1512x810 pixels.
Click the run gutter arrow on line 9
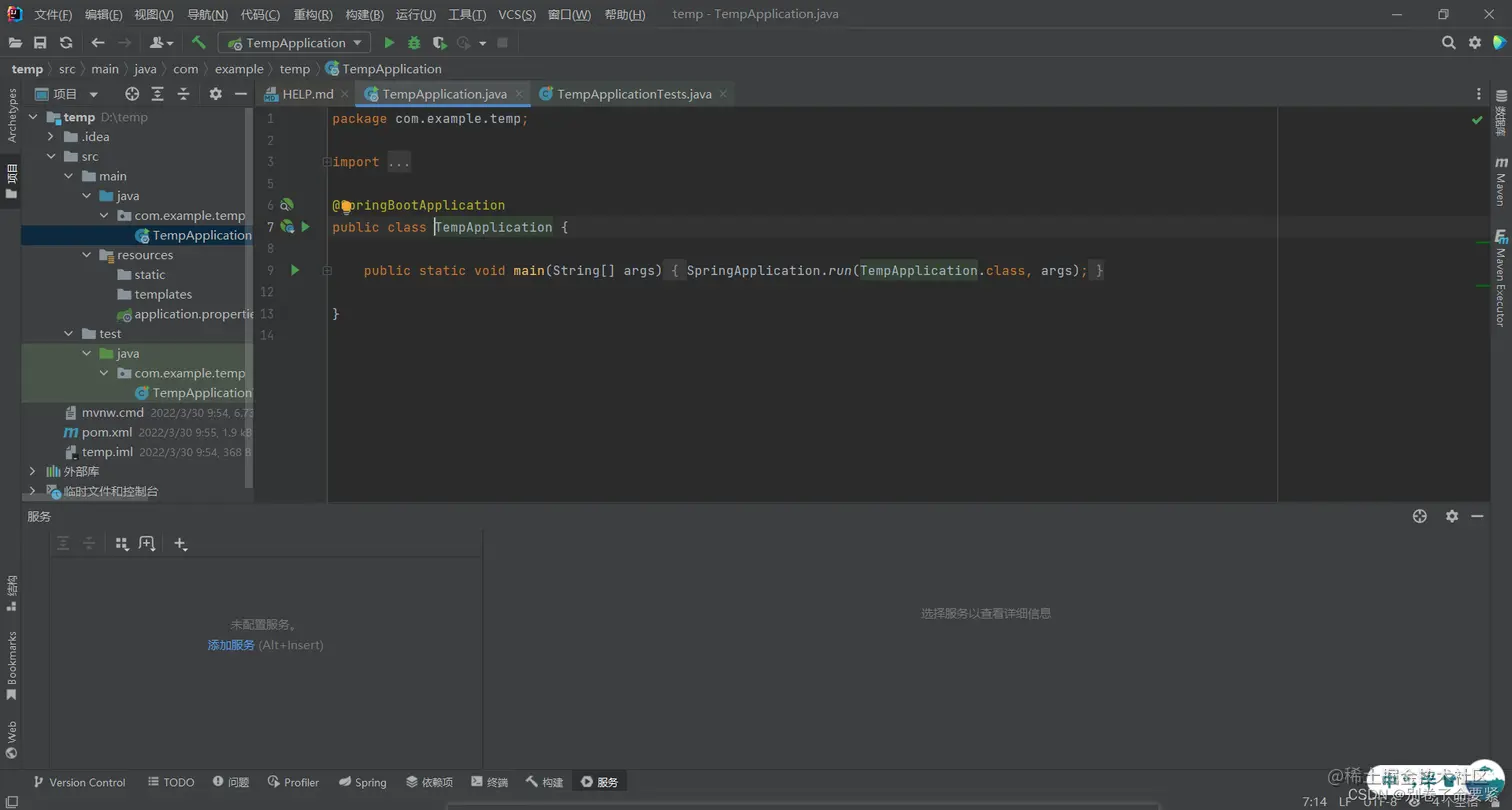click(x=295, y=270)
